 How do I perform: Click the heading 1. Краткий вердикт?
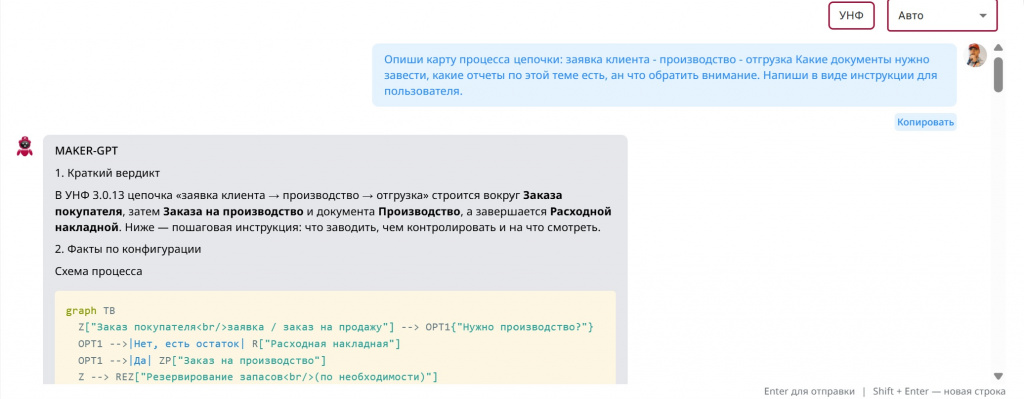tap(107, 173)
